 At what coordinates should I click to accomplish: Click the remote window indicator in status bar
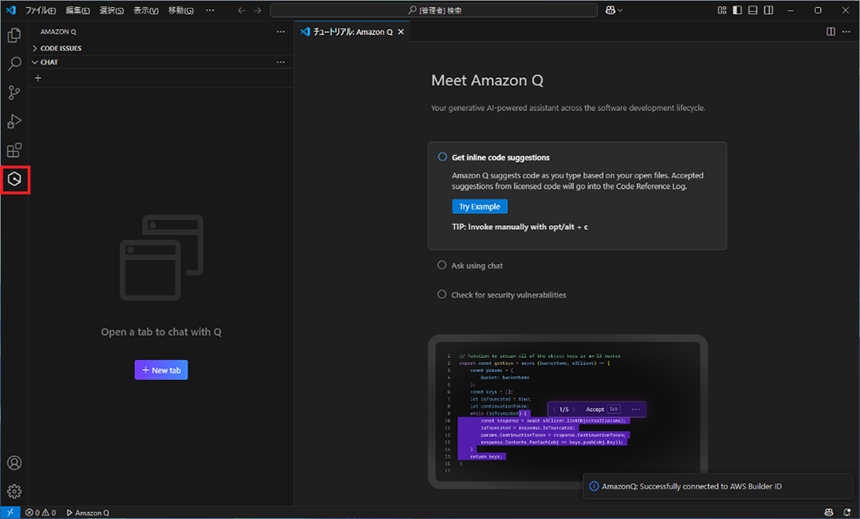10,512
